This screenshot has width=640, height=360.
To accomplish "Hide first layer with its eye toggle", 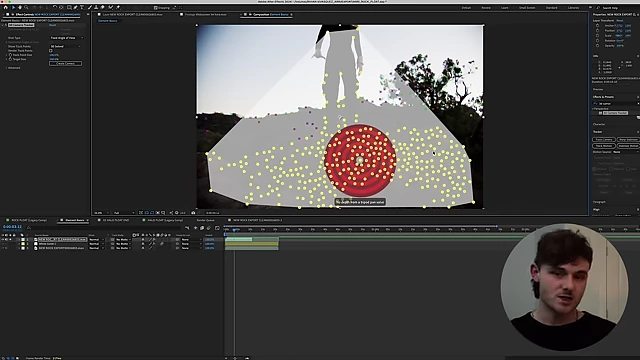I will (3, 240).
